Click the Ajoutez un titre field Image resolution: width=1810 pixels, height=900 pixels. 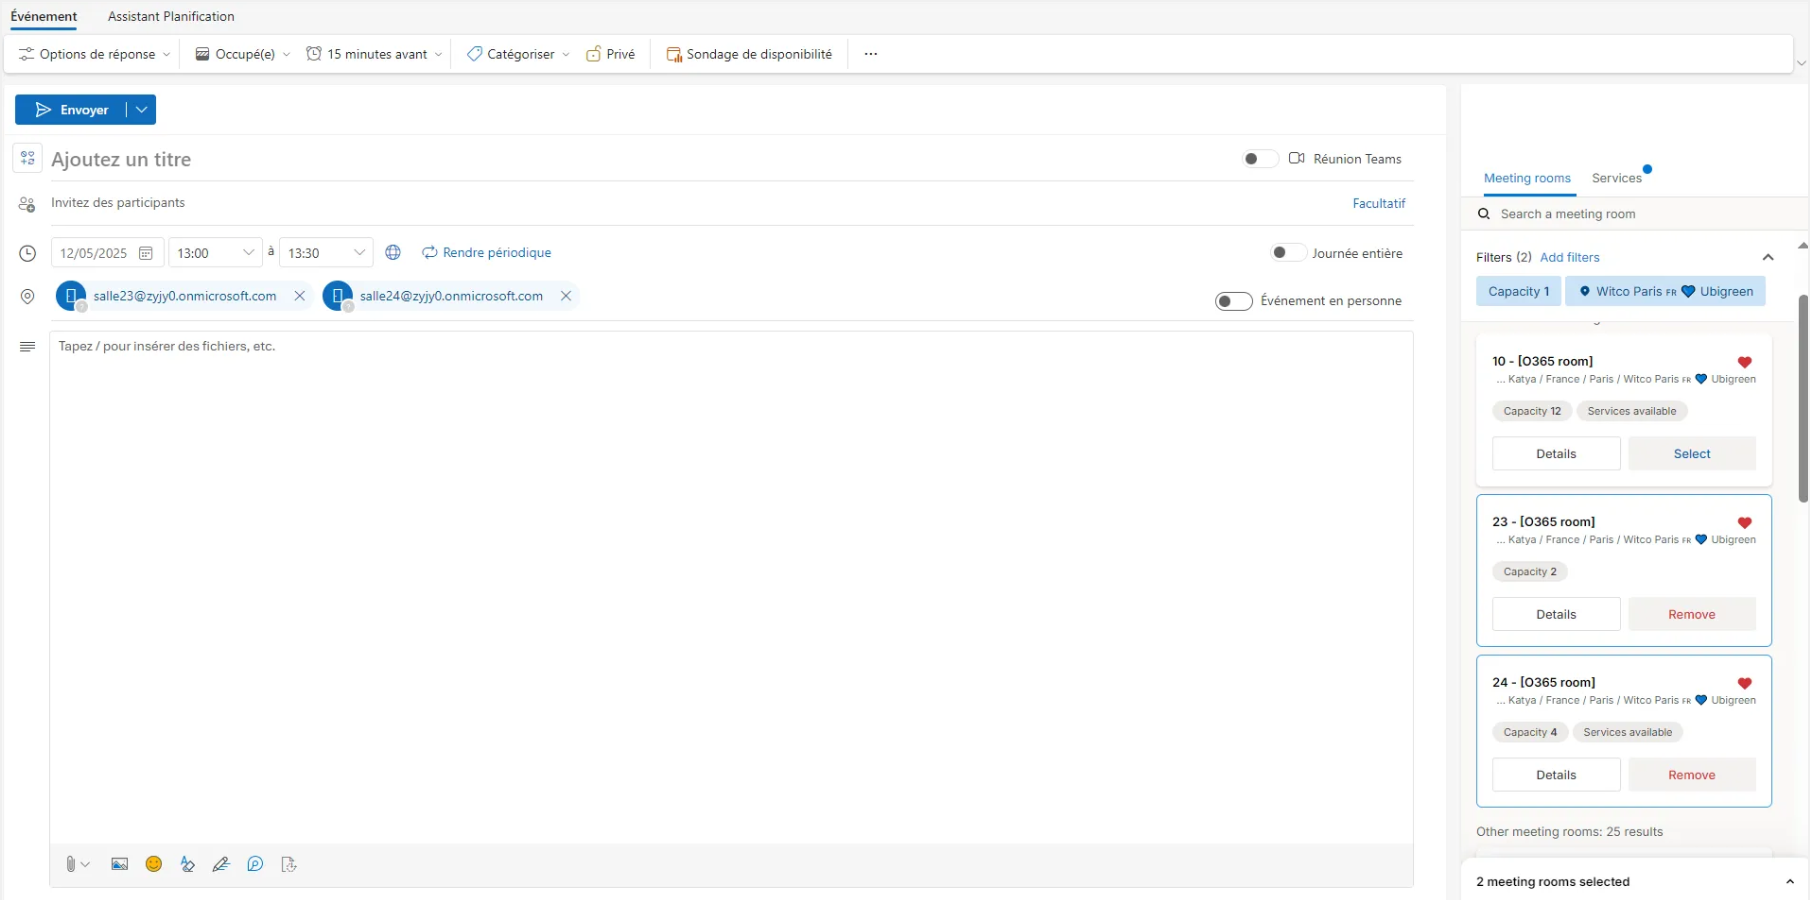[640, 159]
